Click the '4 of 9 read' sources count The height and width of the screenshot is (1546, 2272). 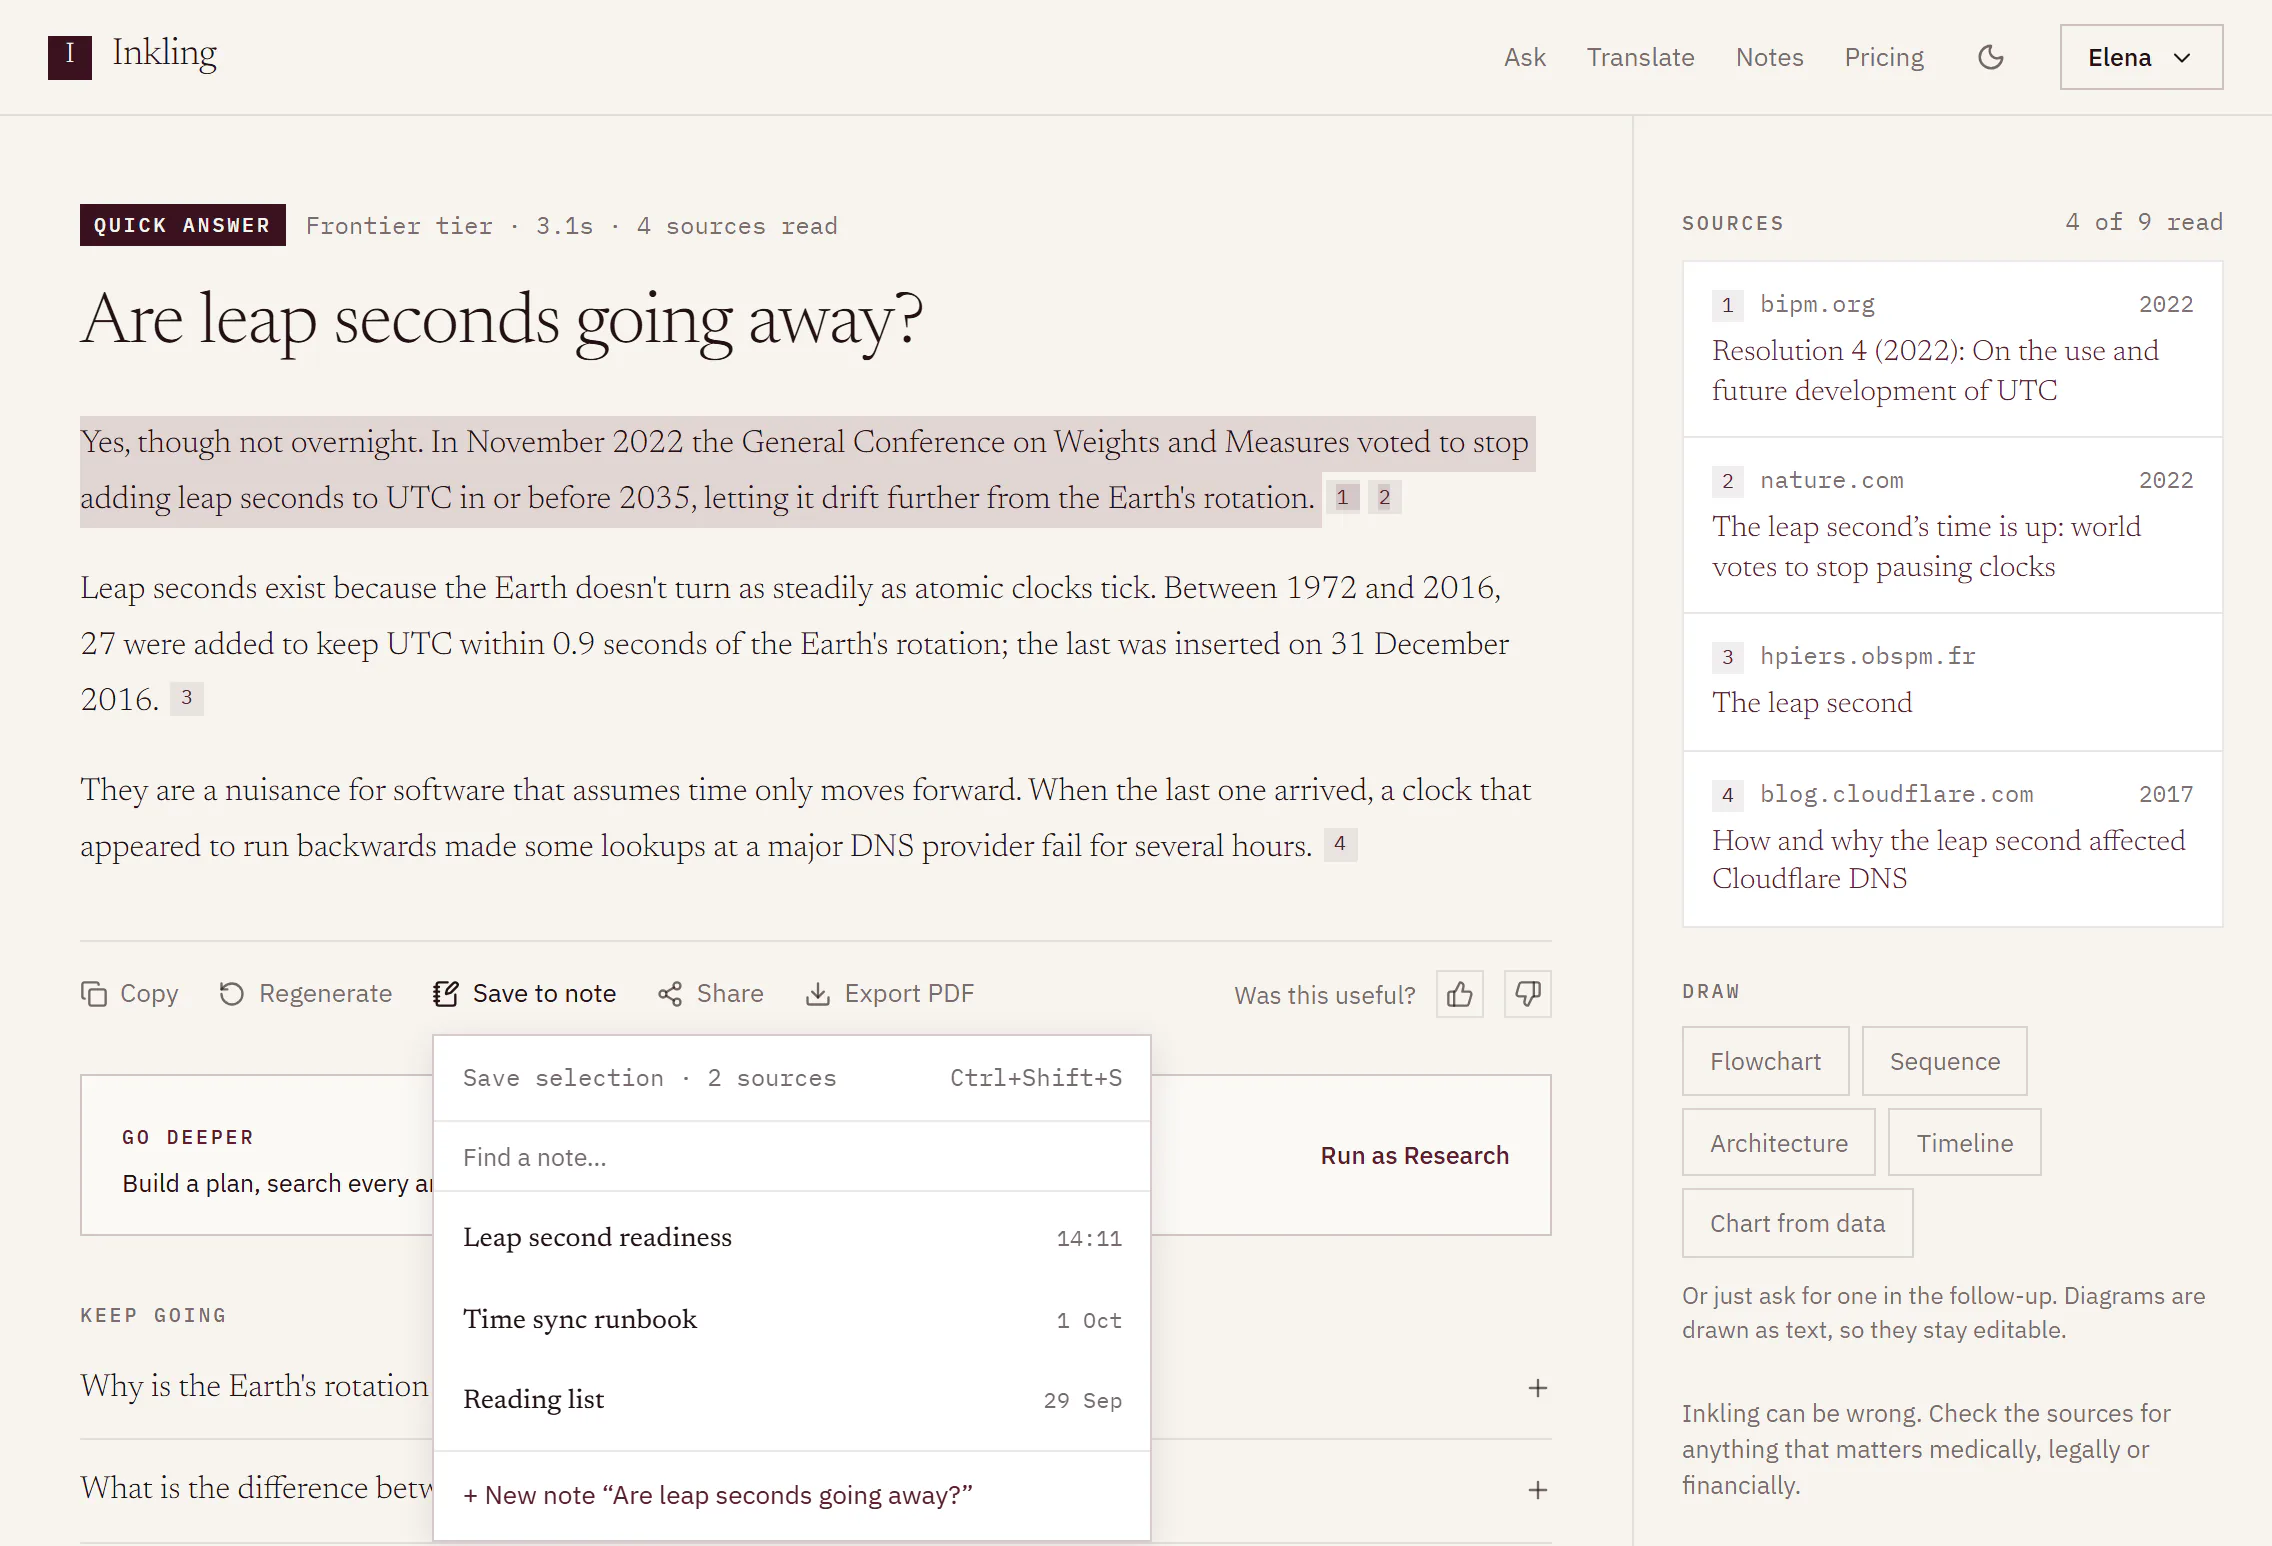(x=2144, y=222)
